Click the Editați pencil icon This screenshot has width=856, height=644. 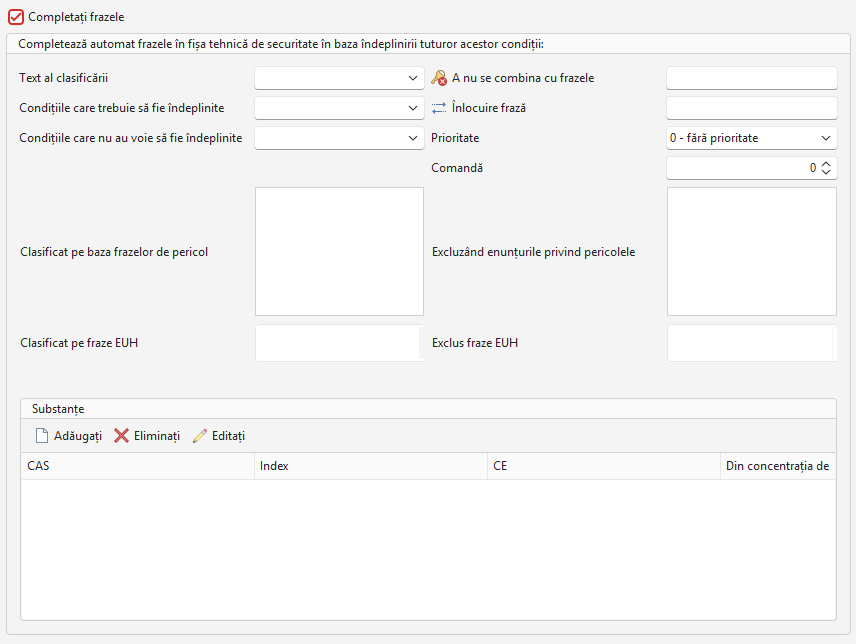click(200, 436)
